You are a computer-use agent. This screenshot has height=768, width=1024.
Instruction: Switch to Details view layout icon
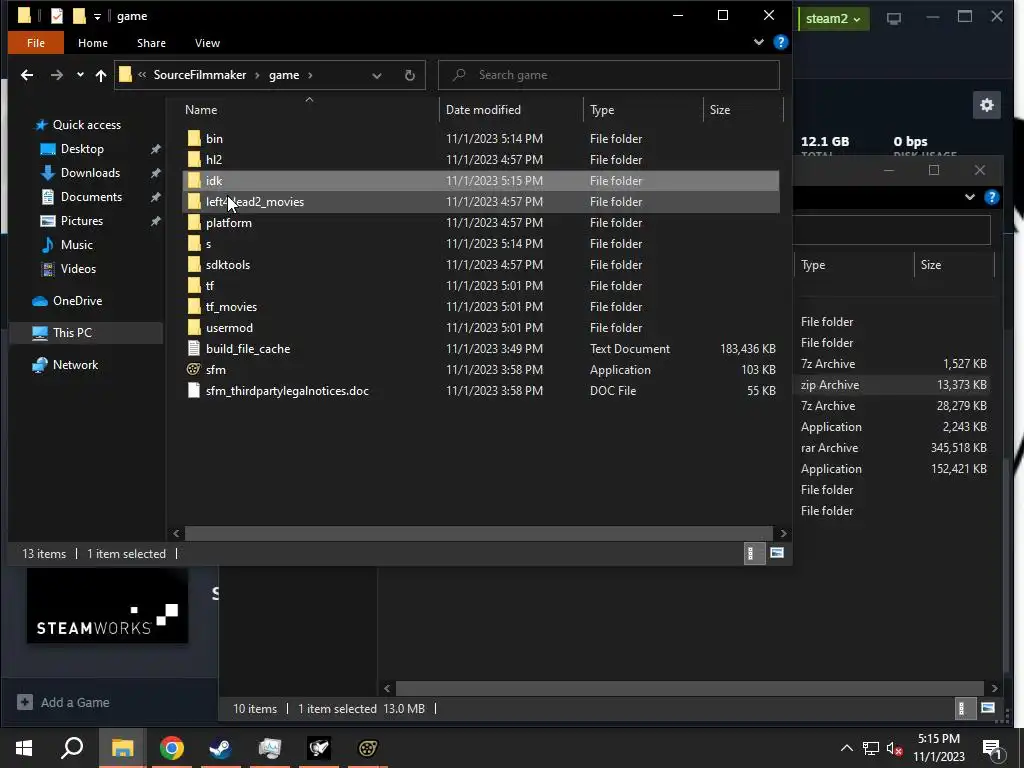click(x=754, y=554)
